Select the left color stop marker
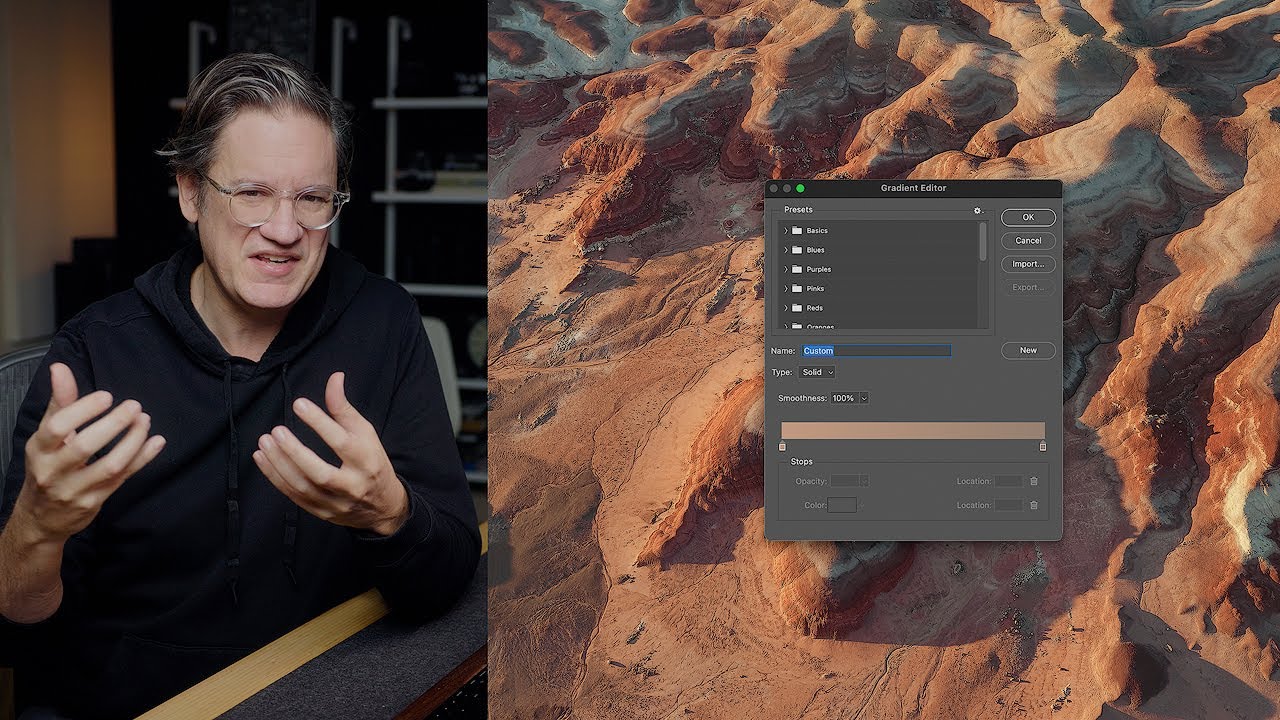 pyautogui.click(x=782, y=446)
